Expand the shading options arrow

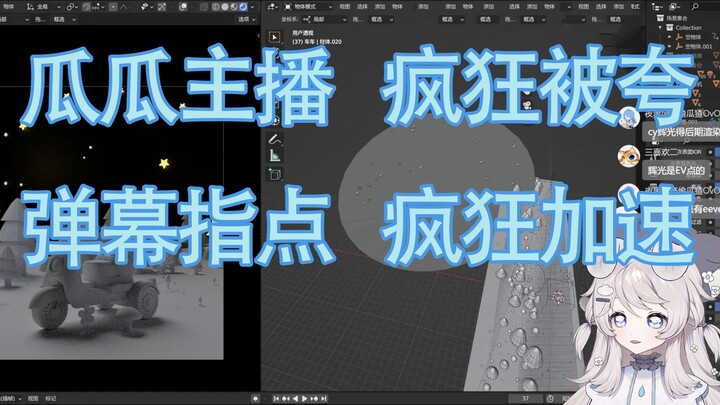(x=253, y=7)
